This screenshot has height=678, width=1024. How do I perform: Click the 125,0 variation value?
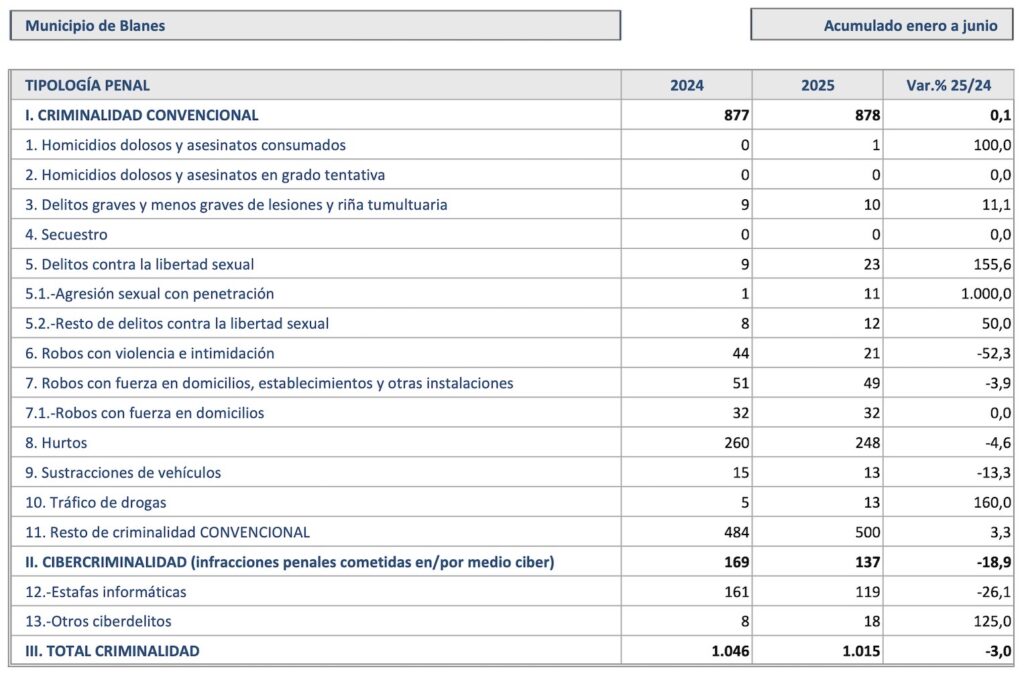[993, 622]
